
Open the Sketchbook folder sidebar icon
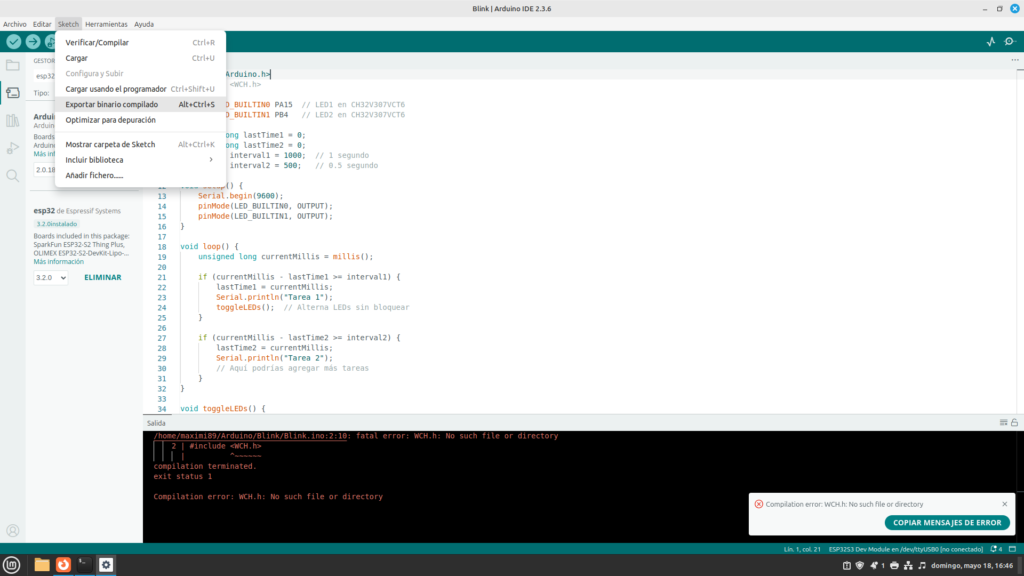(x=13, y=66)
